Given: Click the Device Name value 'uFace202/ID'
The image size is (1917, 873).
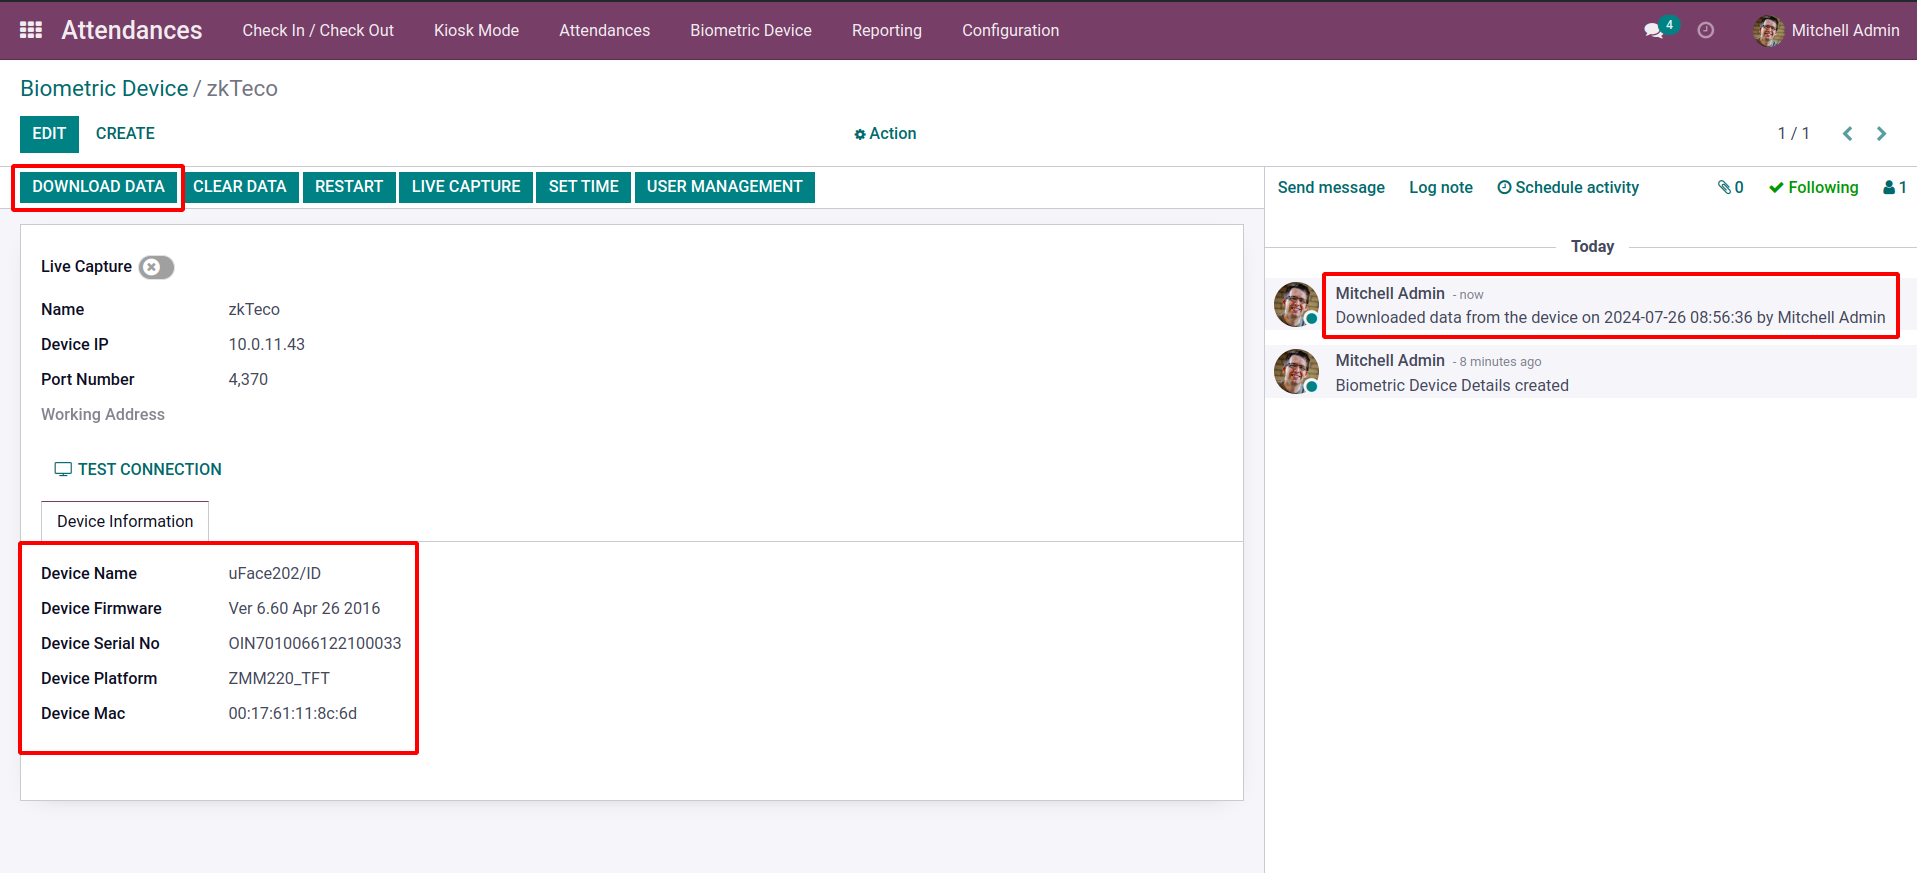Looking at the screenshot, I should pyautogui.click(x=275, y=573).
